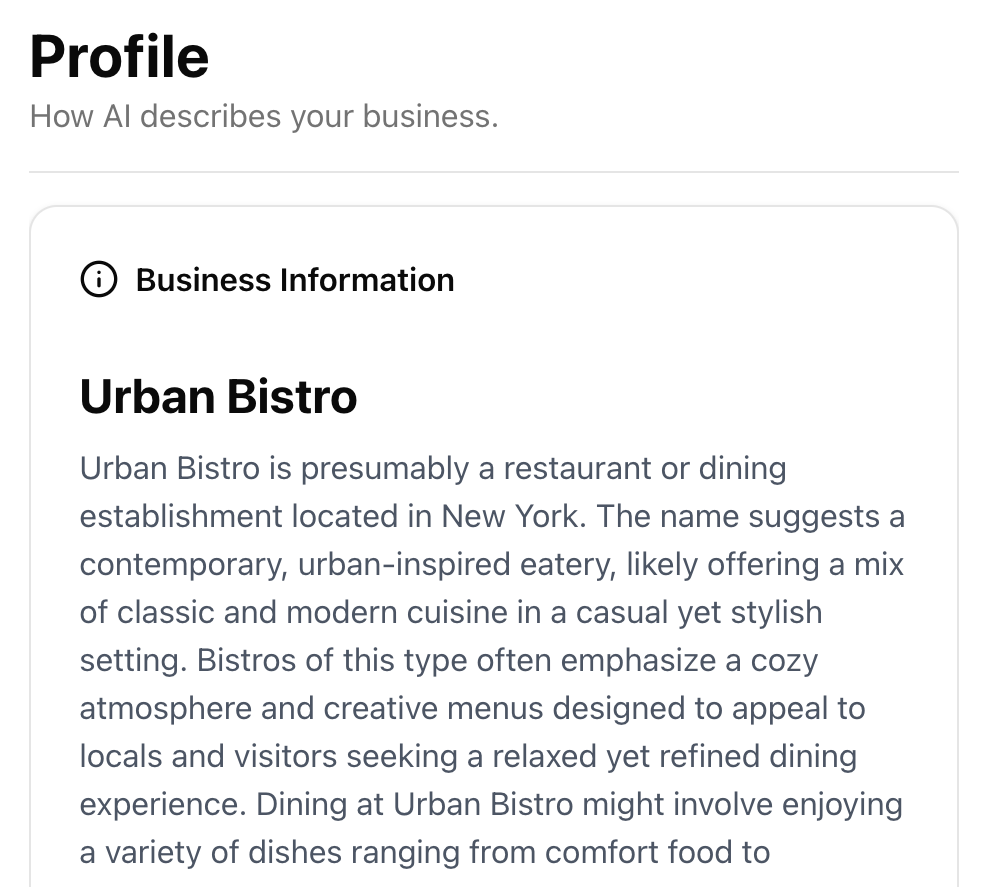Click the 'How AI describes your business' subtitle
The image size is (988, 887).
263,117
